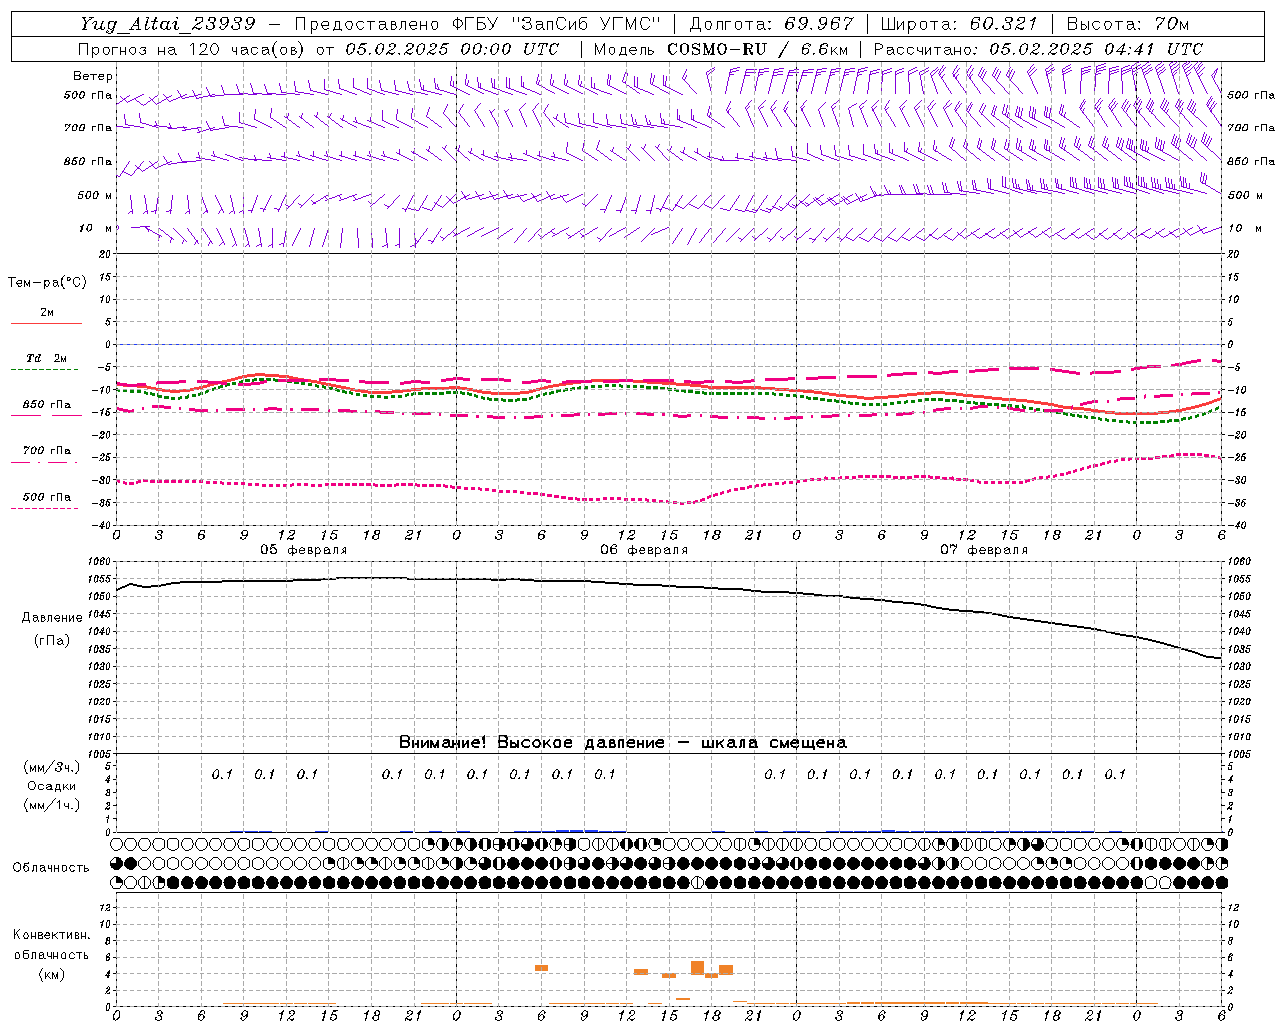Select the latitude value Широта: 60.321
This screenshot has width=1280, height=1024.
(958, 24)
